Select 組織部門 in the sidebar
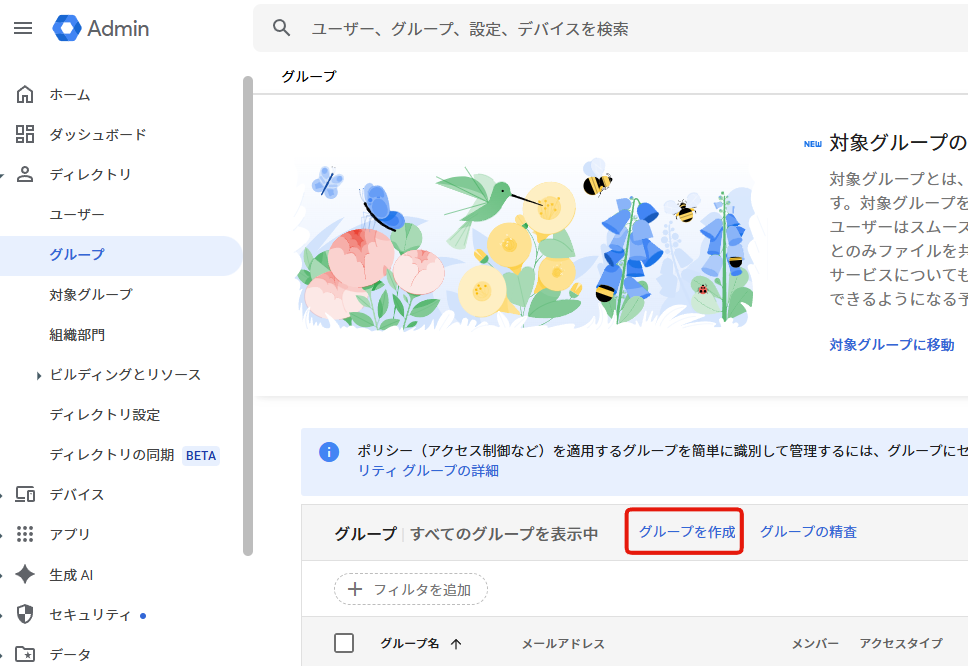 click(x=77, y=335)
